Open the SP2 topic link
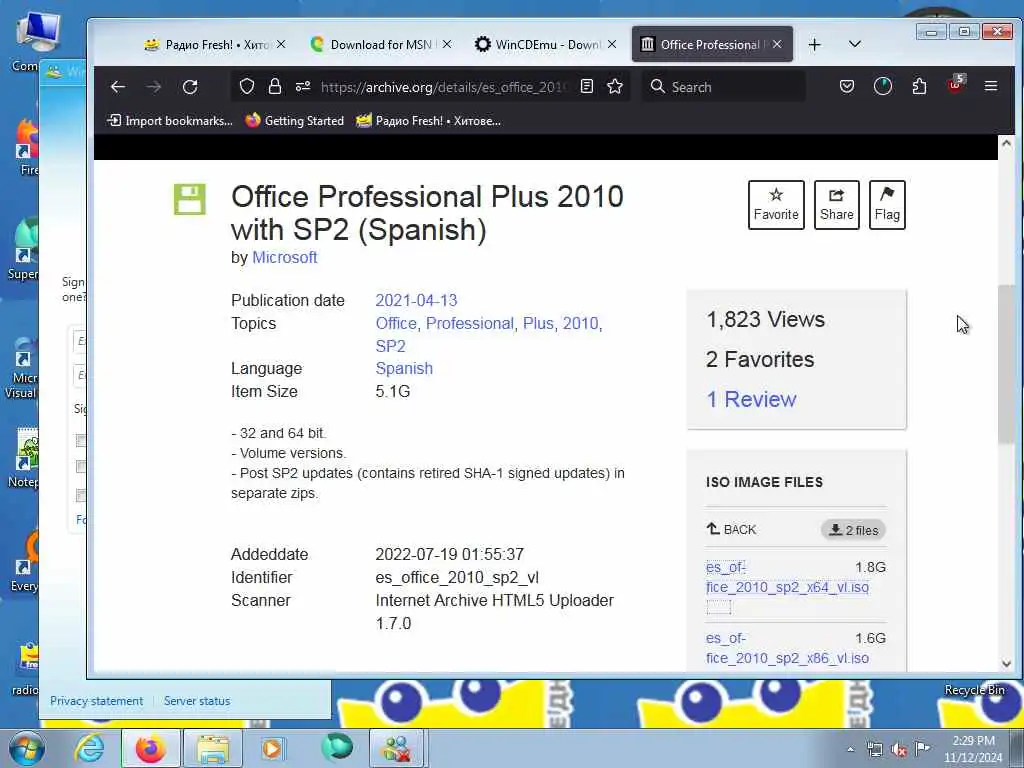Image resolution: width=1024 pixels, height=768 pixels. click(x=391, y=346)
